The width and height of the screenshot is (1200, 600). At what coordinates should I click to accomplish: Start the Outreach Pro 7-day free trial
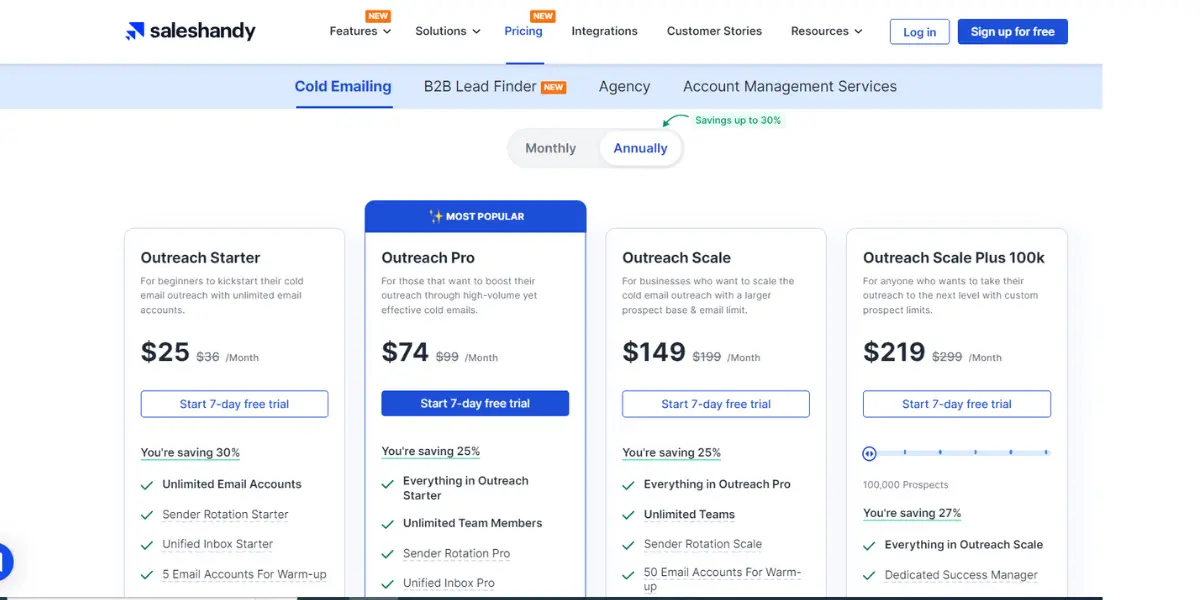tap(475, 404)
